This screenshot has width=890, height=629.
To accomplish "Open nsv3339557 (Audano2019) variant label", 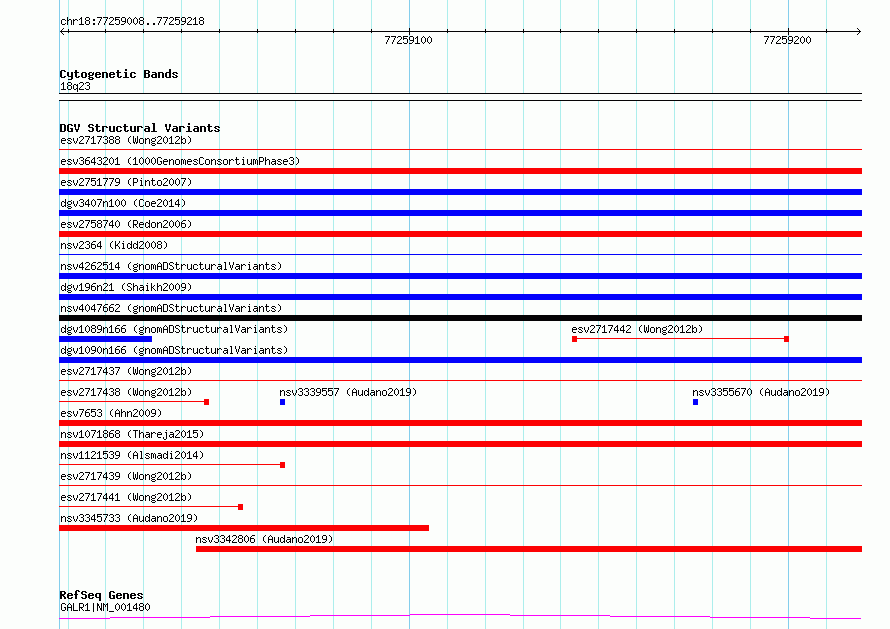I will coord(348,392).
